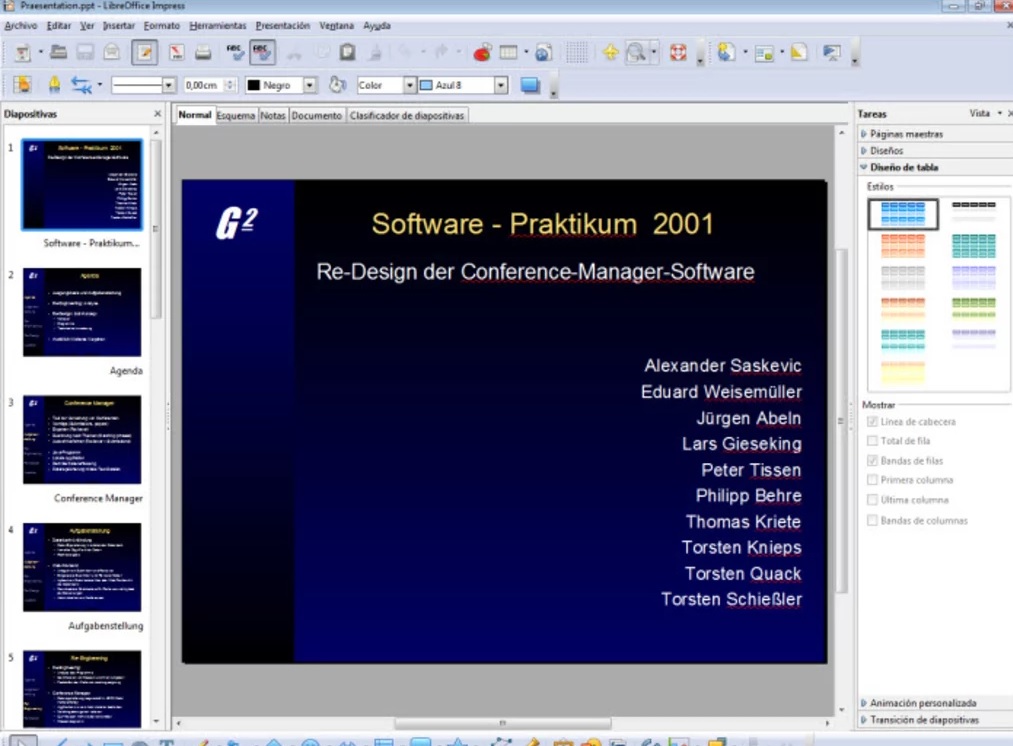Toggle the Edit File mode icon
This screenshot has width=1013, height=746.
pos(144,52)
